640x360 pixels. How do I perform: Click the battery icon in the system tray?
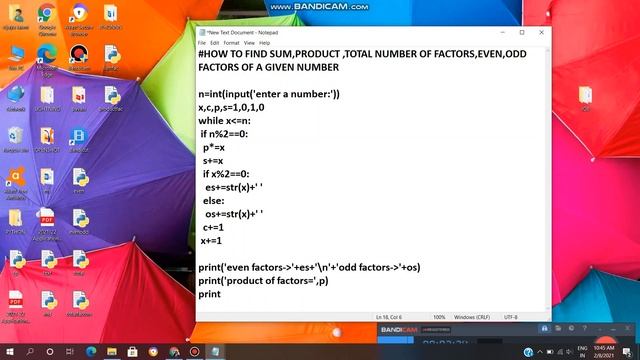coord(550,352)
